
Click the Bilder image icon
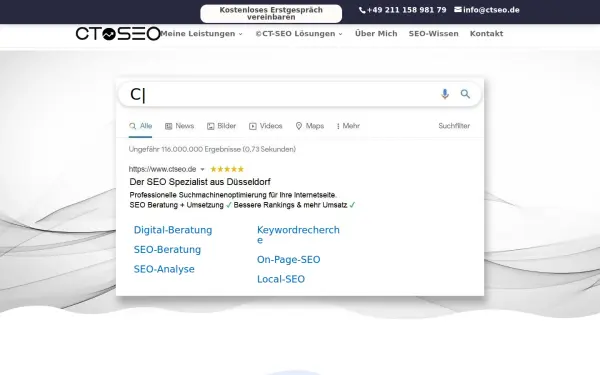[x=210, y=126]
